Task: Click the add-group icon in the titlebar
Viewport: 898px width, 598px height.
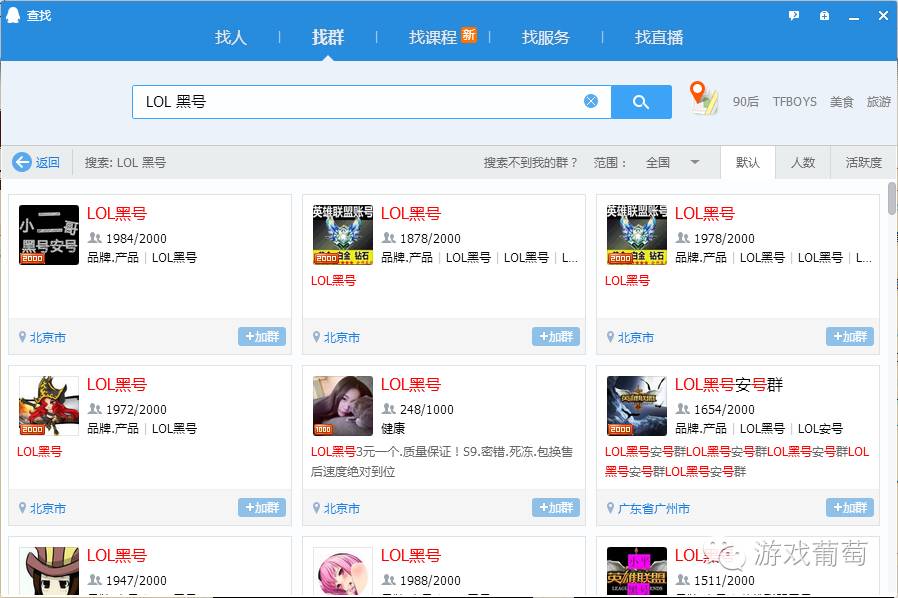Action: click(x=824, y=16)
